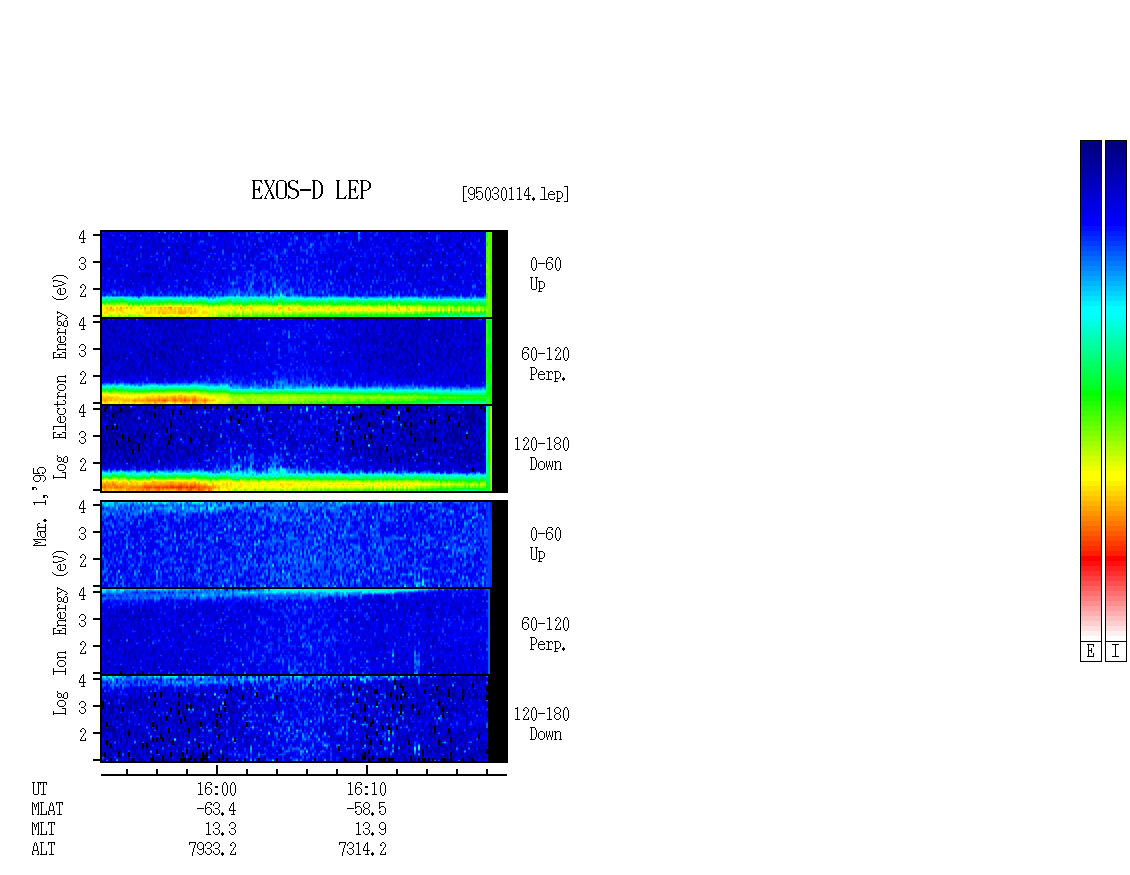Click the MLT value 13.3
Image resolution: width=1130 pixels, height=875 pixels.
click(x=221, y=829)
